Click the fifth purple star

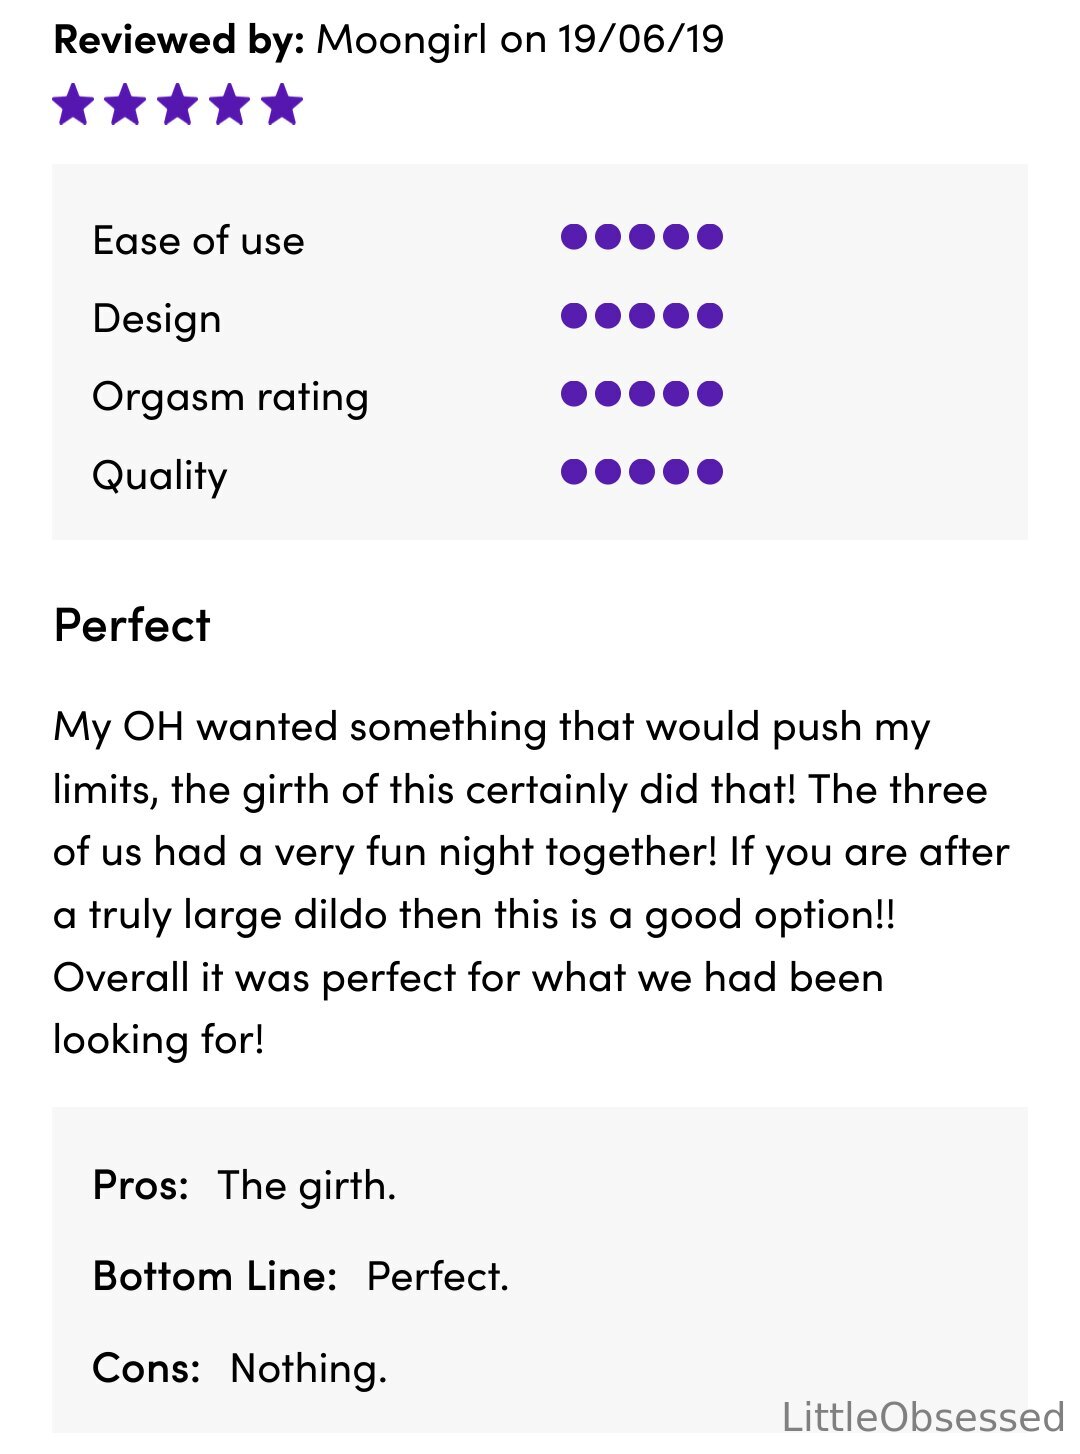pos(282,105)
